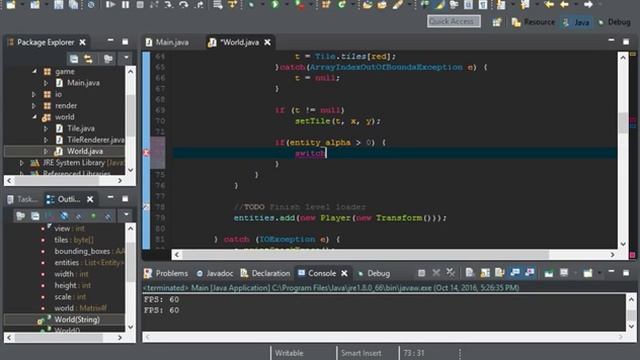
Task: Collapse the world package node
Action: pyautogui.click(x=34, y=117)
